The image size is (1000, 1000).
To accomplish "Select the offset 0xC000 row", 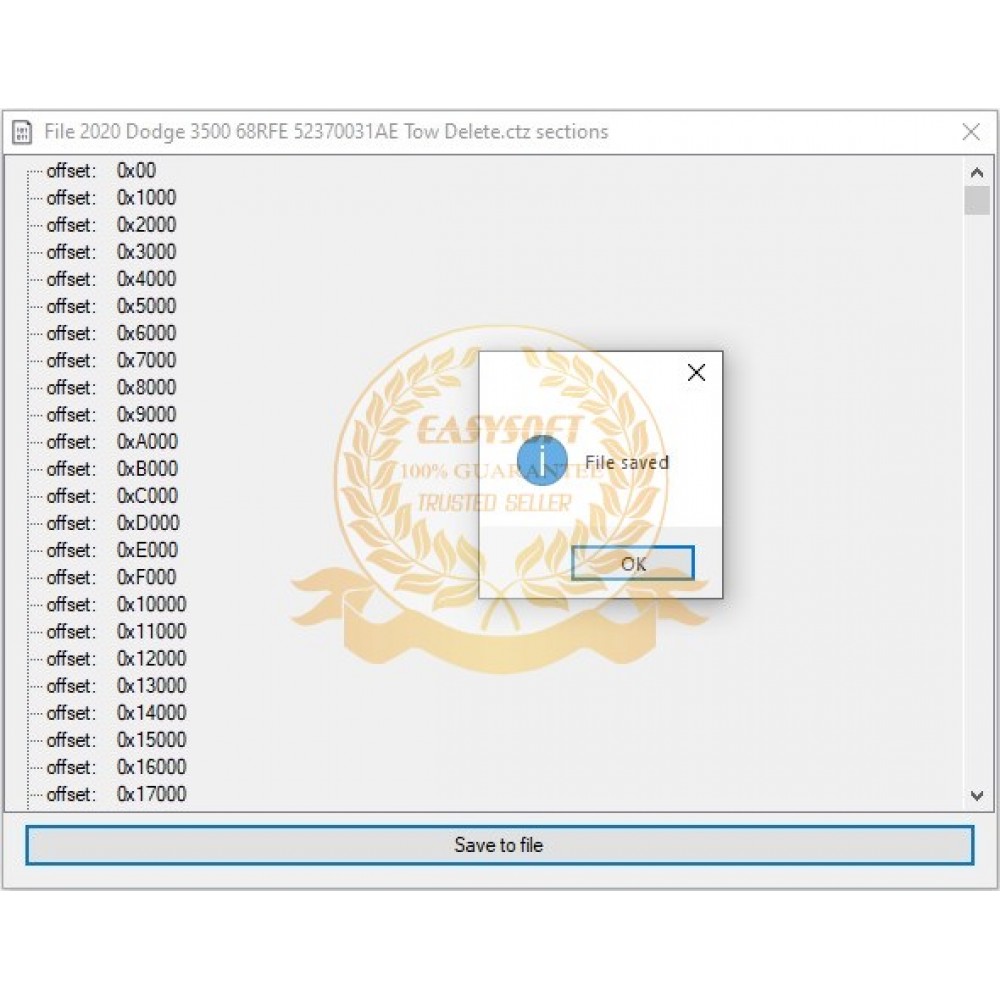I will [112, 496].
